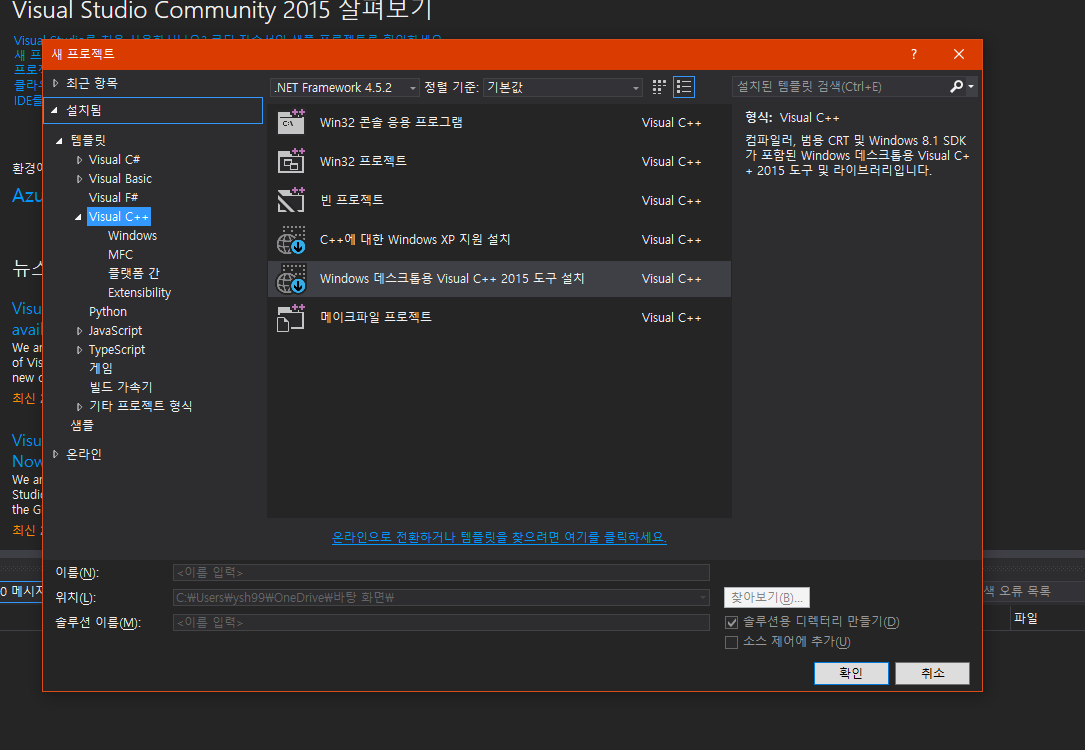Expand the TypeScript tree node
Image resolution: width=1085 pixels, height=750 pixels.
(x=79, y=350)
